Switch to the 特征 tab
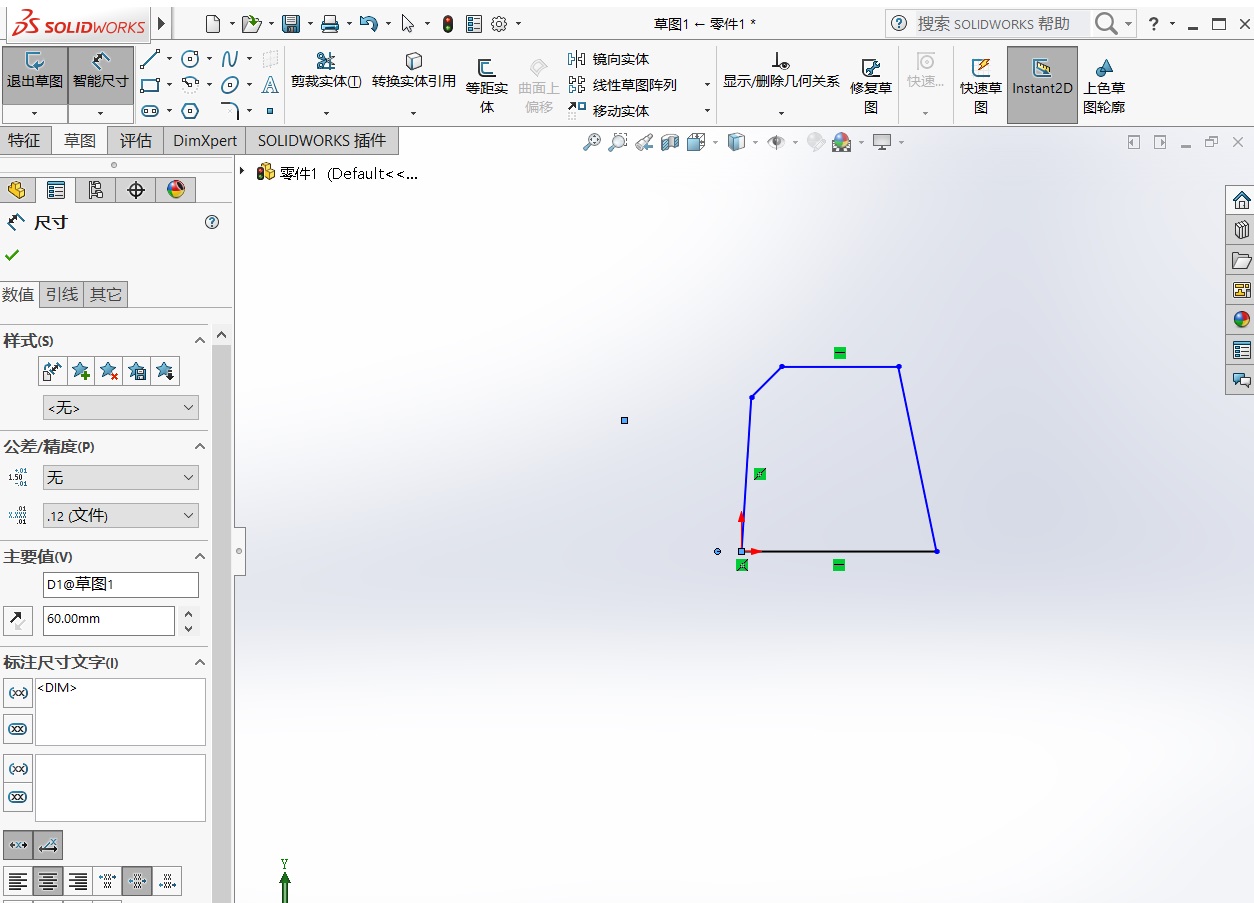The image size is (1254, 903). [x=24, y=141]
